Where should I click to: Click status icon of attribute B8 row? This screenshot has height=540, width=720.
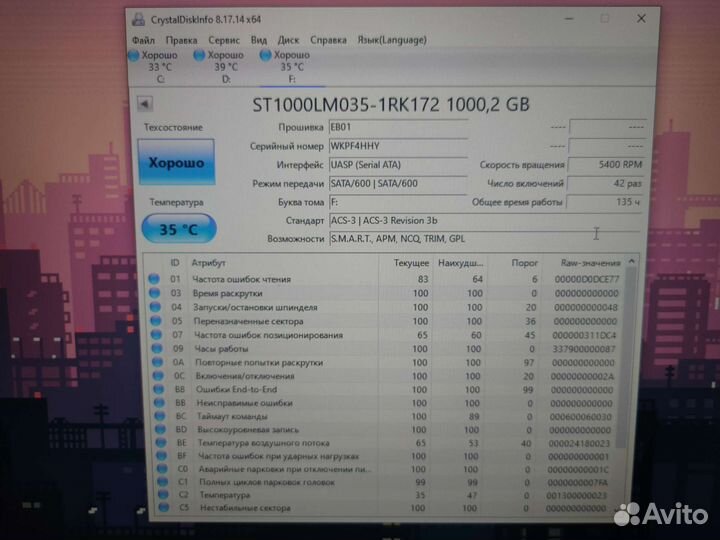click(159, 389)
